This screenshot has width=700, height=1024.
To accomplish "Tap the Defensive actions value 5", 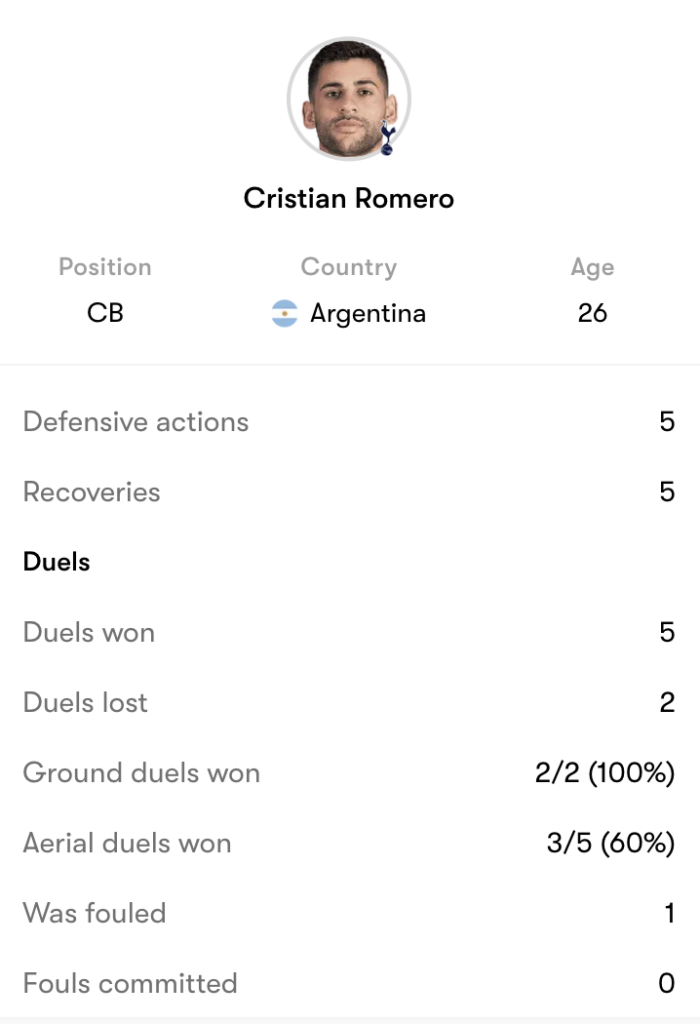I will tap(667, 421).
